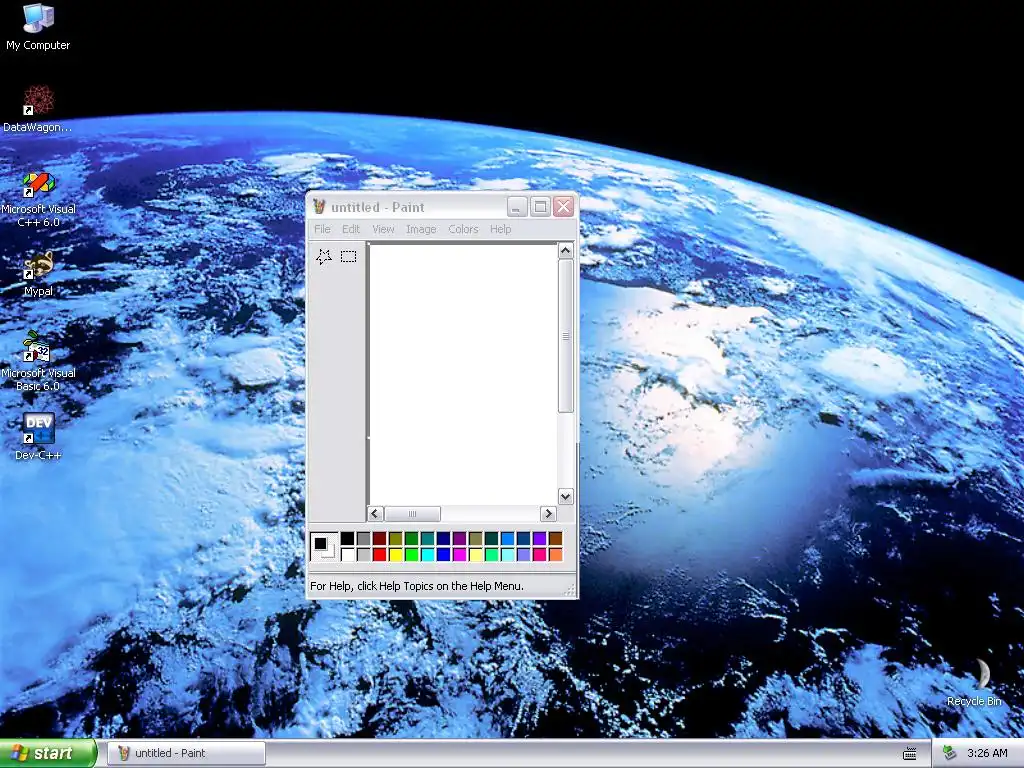Image resolution: width=1024 pixels, height=768 pixels.
Task: Click the network tray icon beside the clock
Action: click(x=949, y=753)
